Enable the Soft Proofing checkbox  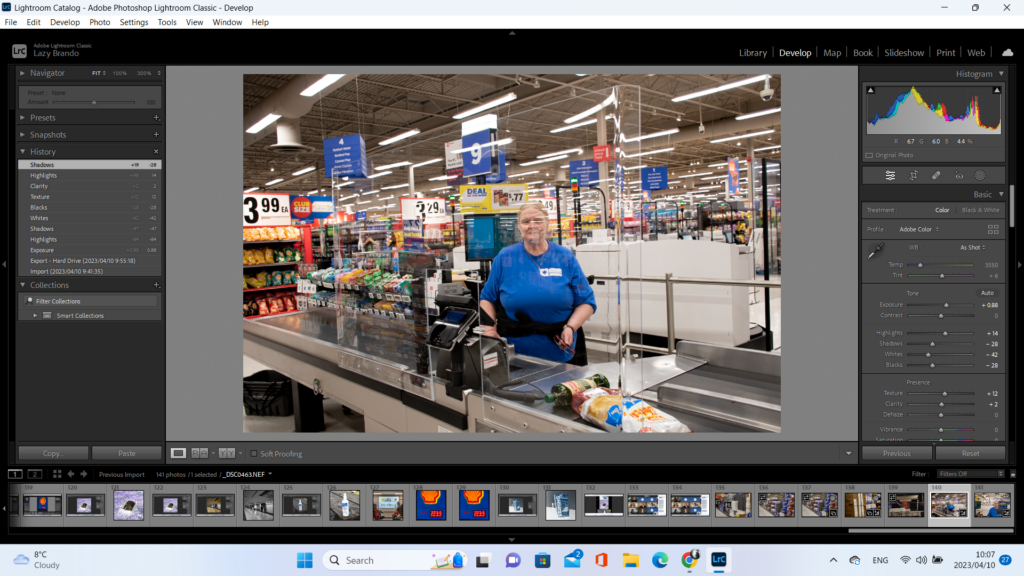tap(254, 453)
